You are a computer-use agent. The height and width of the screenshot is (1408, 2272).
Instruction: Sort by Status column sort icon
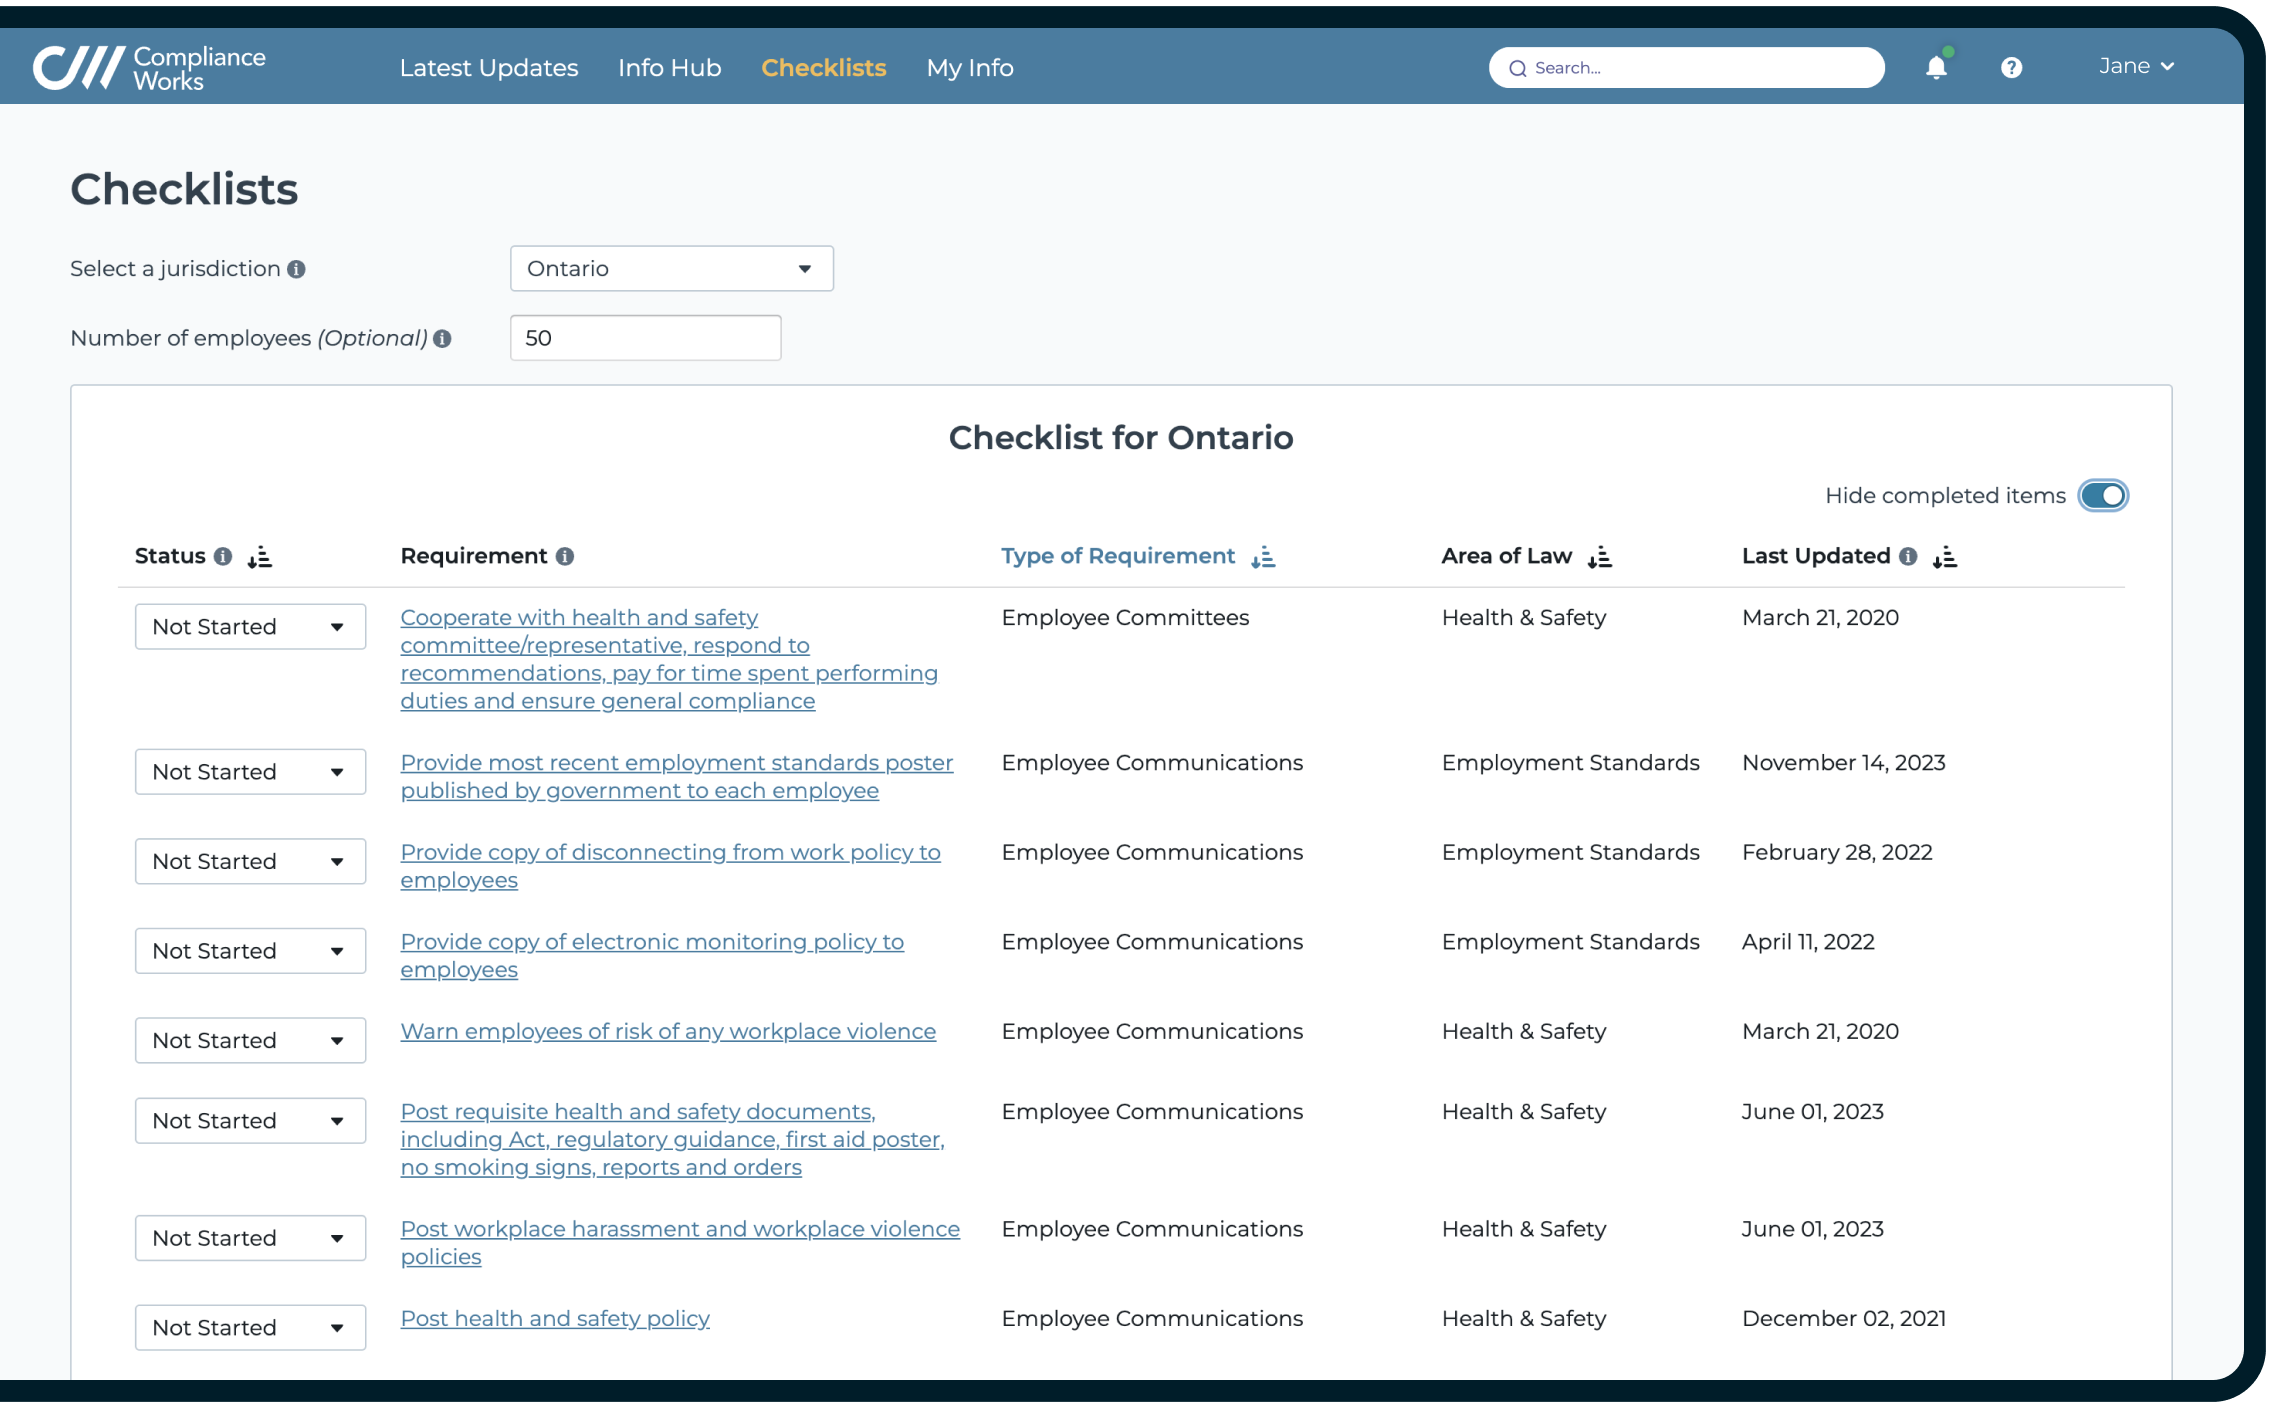pos(260,557)
